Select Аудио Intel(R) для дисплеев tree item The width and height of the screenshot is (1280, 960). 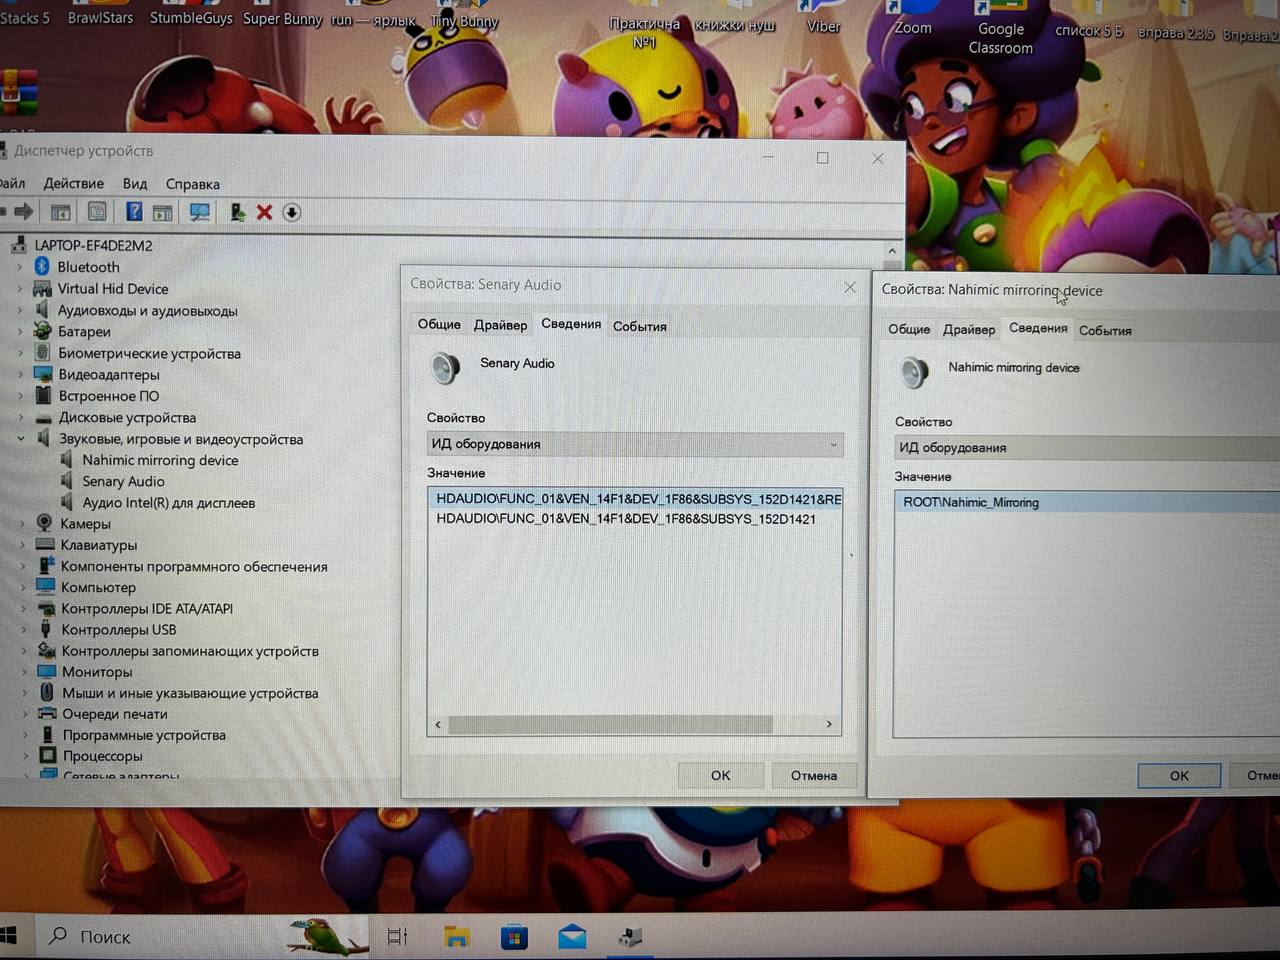click(x=169, y=503)
